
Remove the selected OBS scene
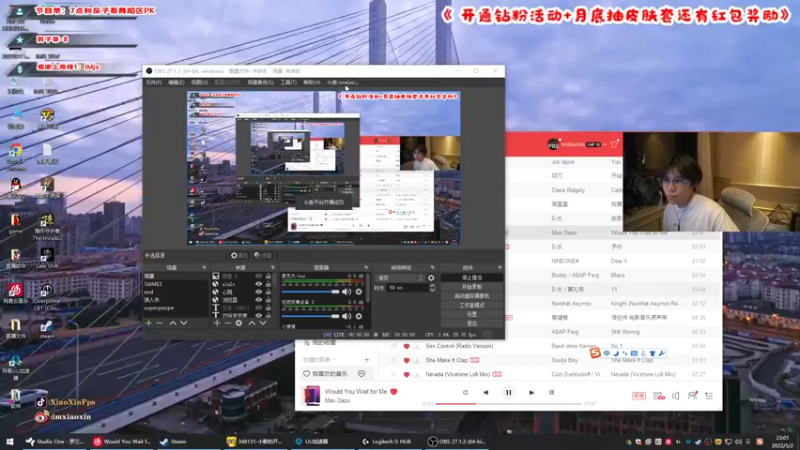point(160,323)
